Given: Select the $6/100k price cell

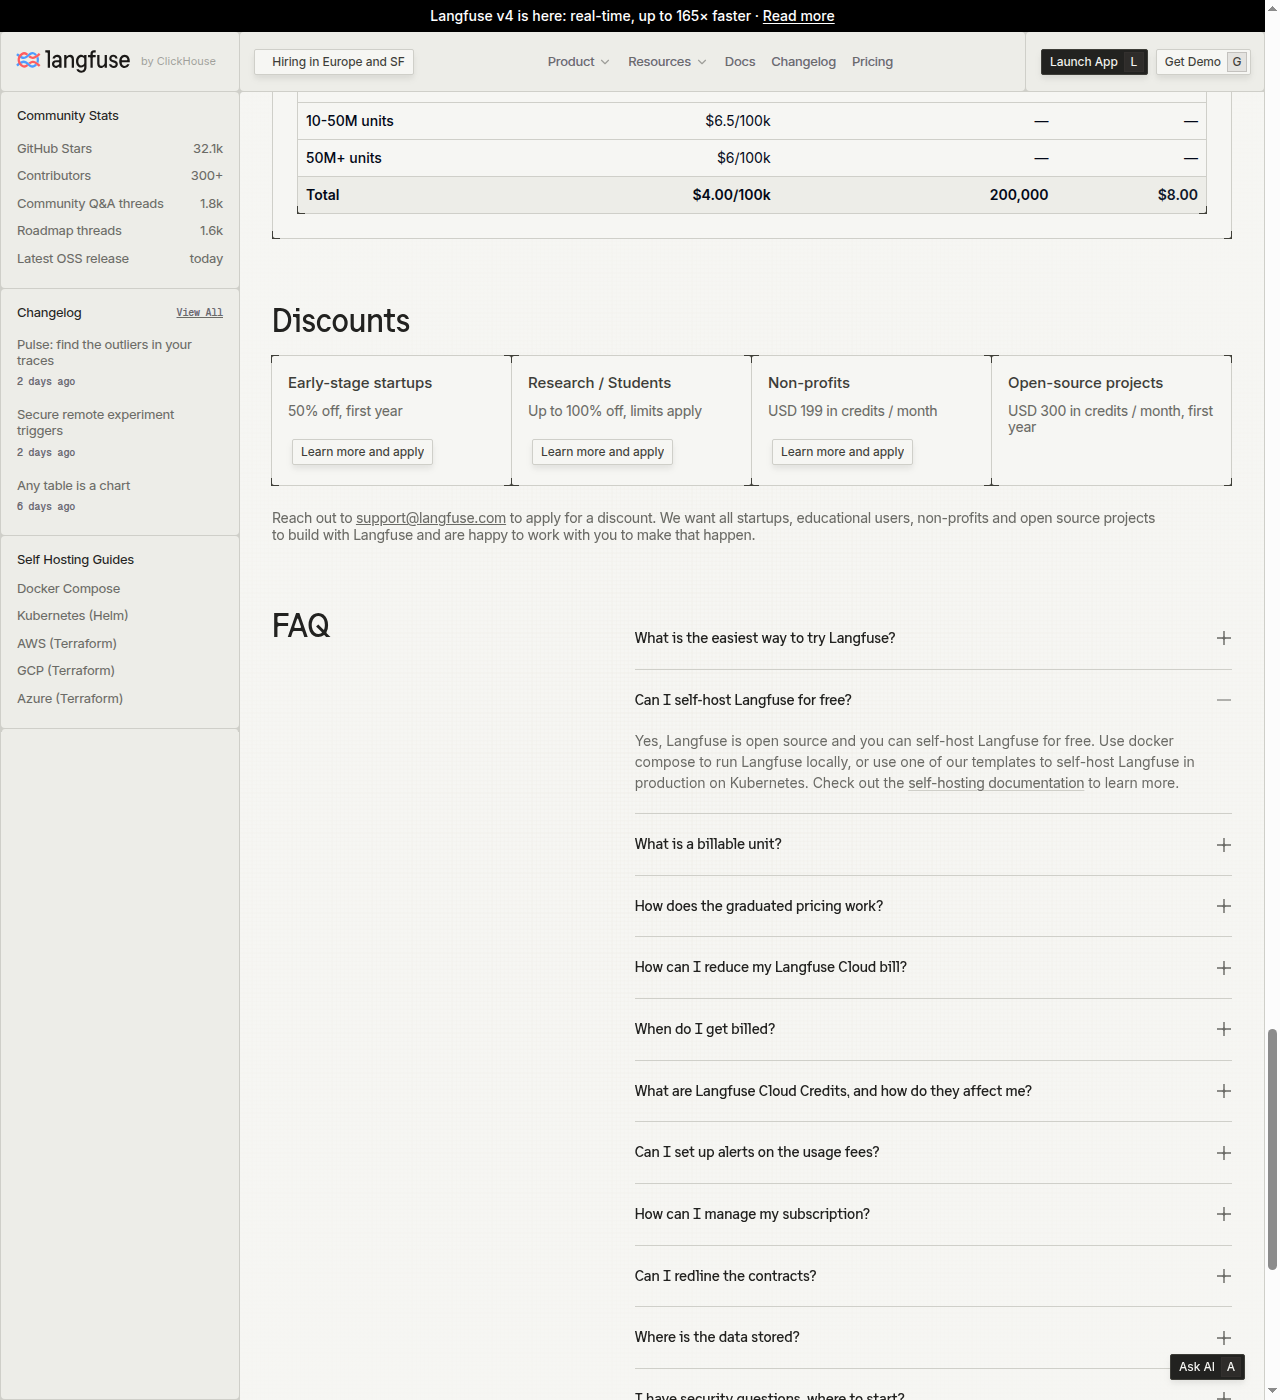Looking at the screenshot, I should pos(744,158).
